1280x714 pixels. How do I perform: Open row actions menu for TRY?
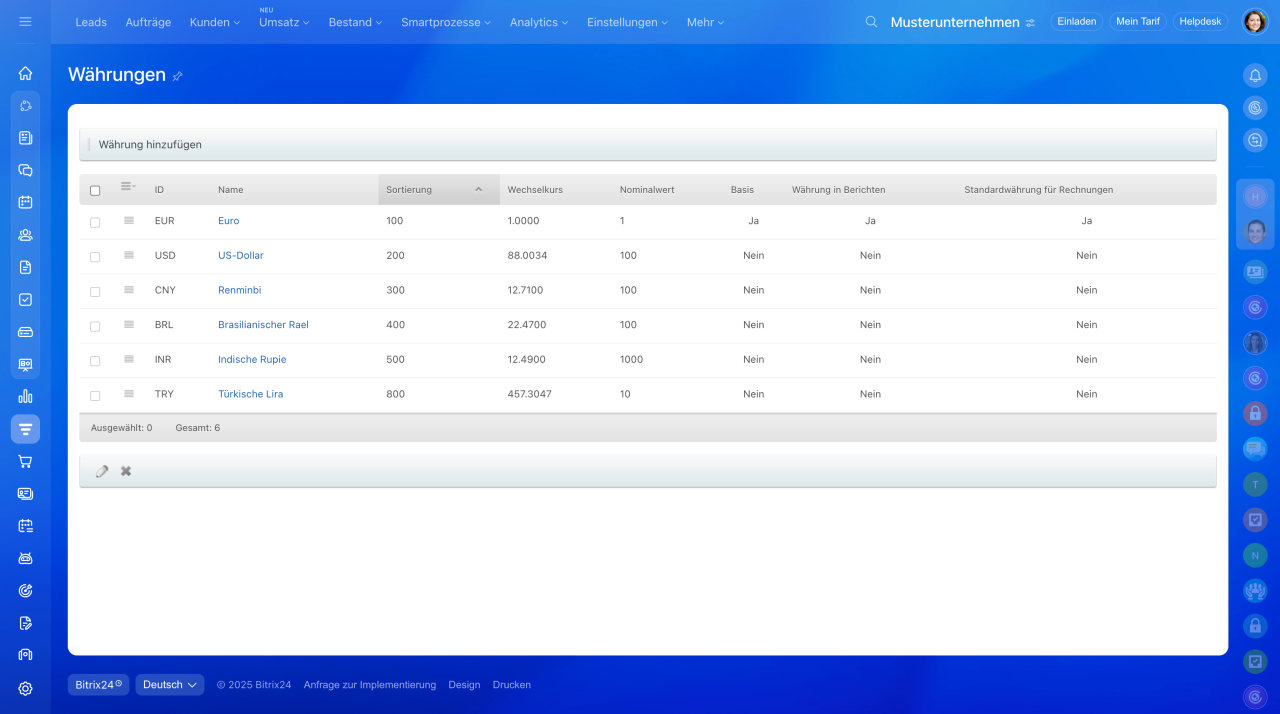(128, 394)
